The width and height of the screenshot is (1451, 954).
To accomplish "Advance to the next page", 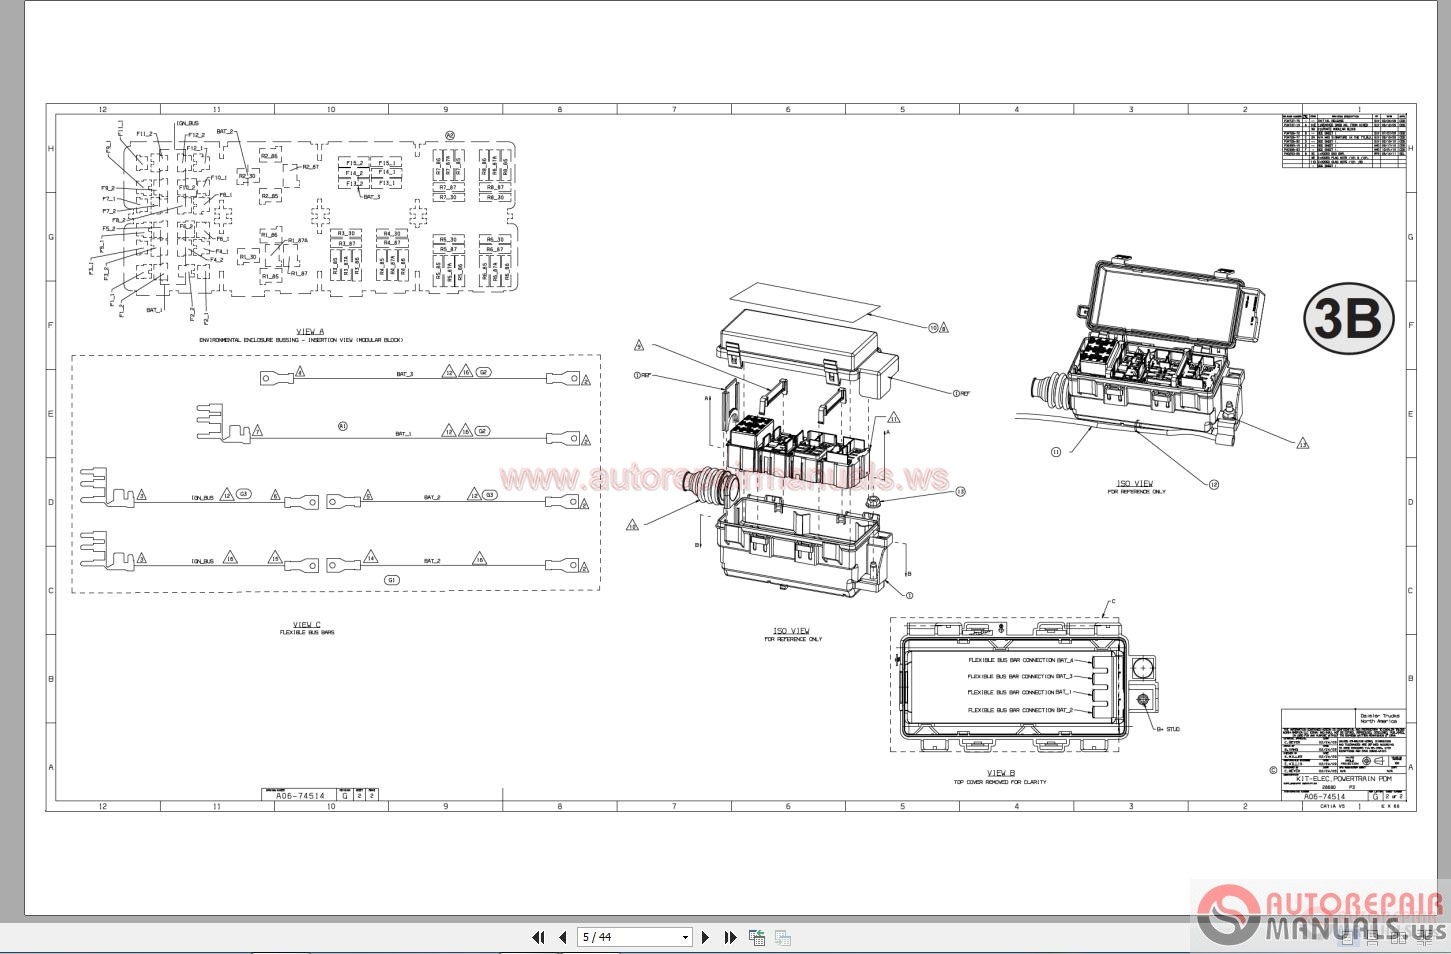I will click(706, 937).
